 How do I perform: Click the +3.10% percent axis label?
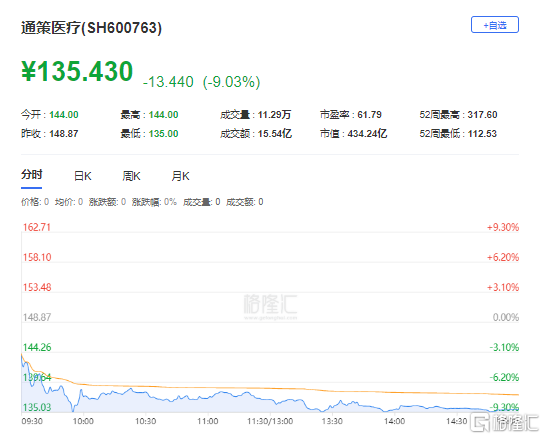click(503, 287)
